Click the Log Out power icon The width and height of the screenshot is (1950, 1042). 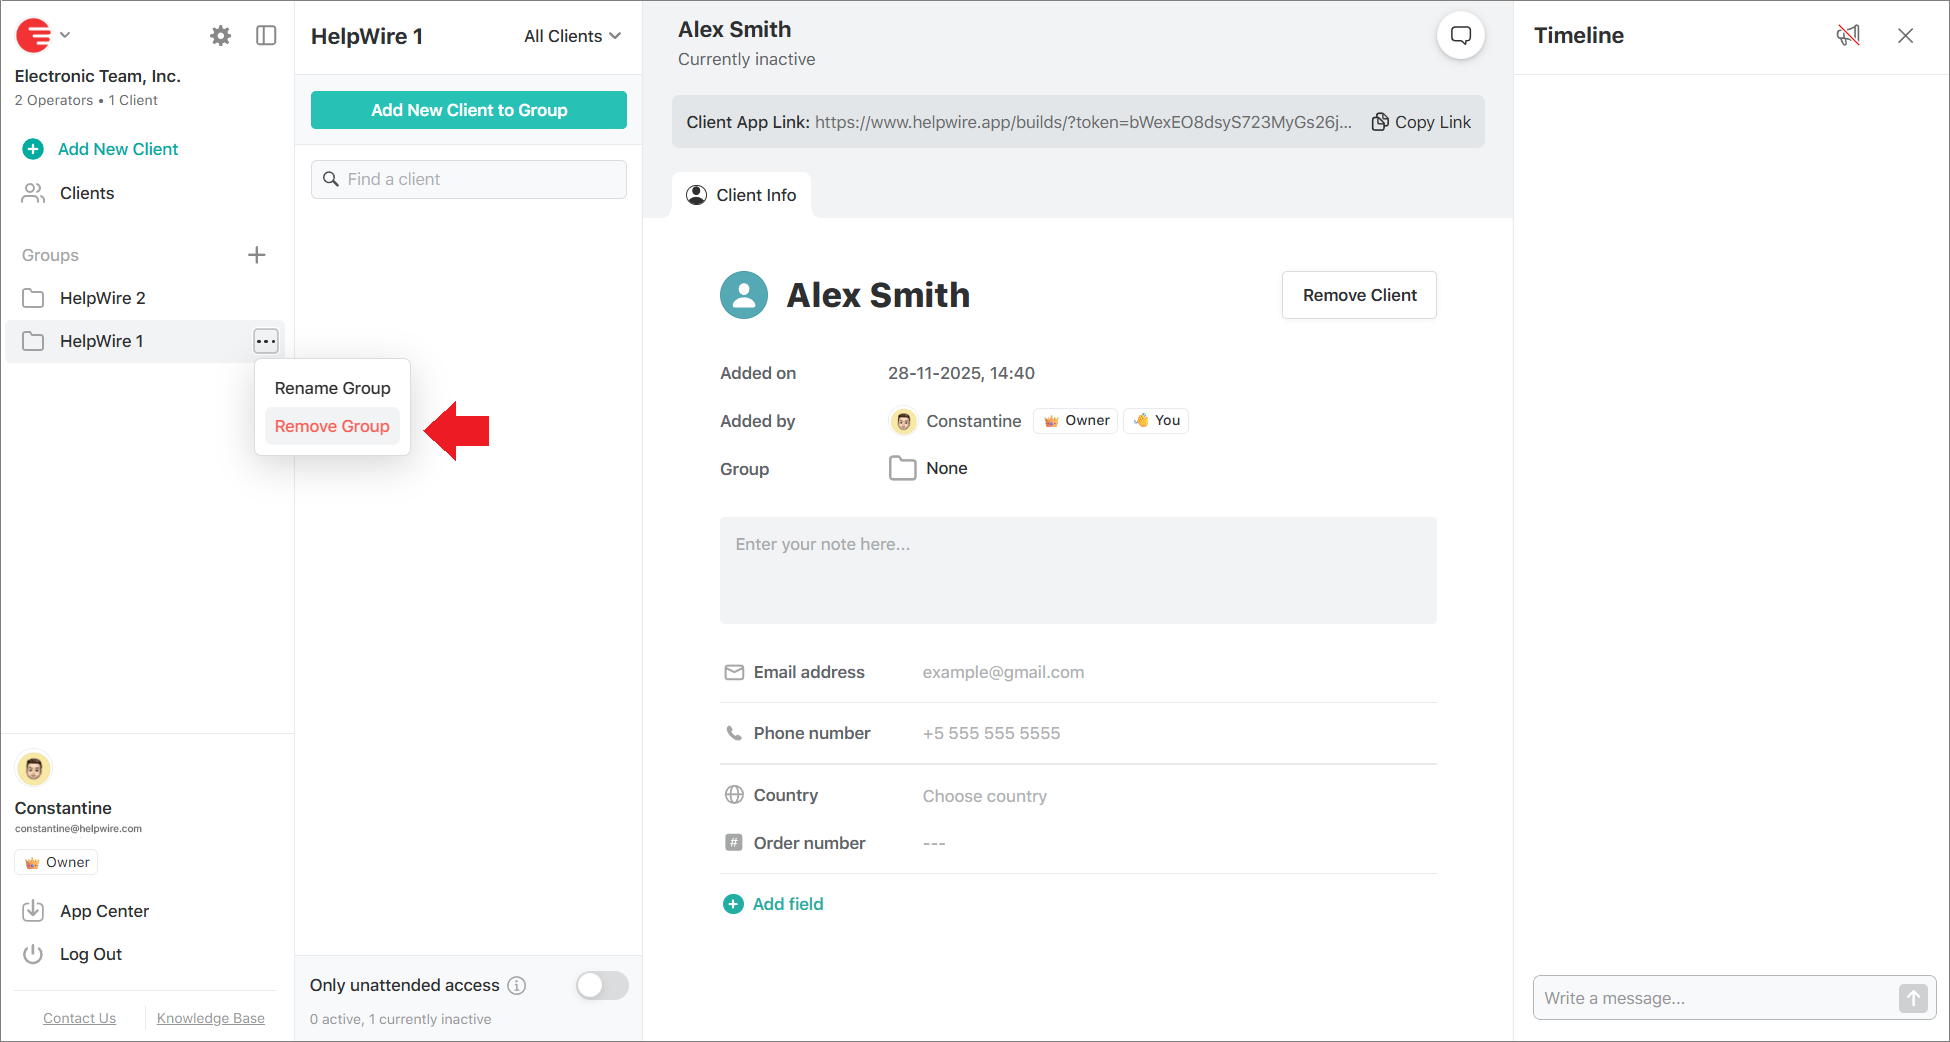[x=33, y=953]
